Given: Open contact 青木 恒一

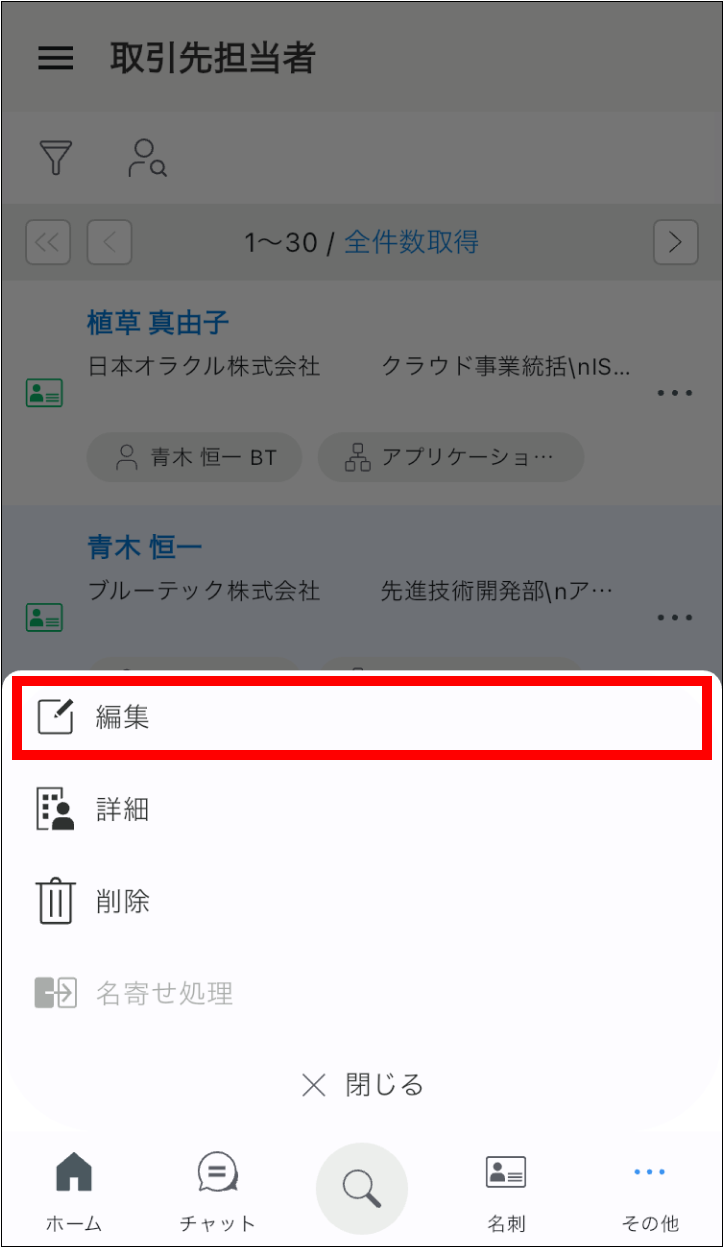Looking at the screenshot, I should [144, 547].
